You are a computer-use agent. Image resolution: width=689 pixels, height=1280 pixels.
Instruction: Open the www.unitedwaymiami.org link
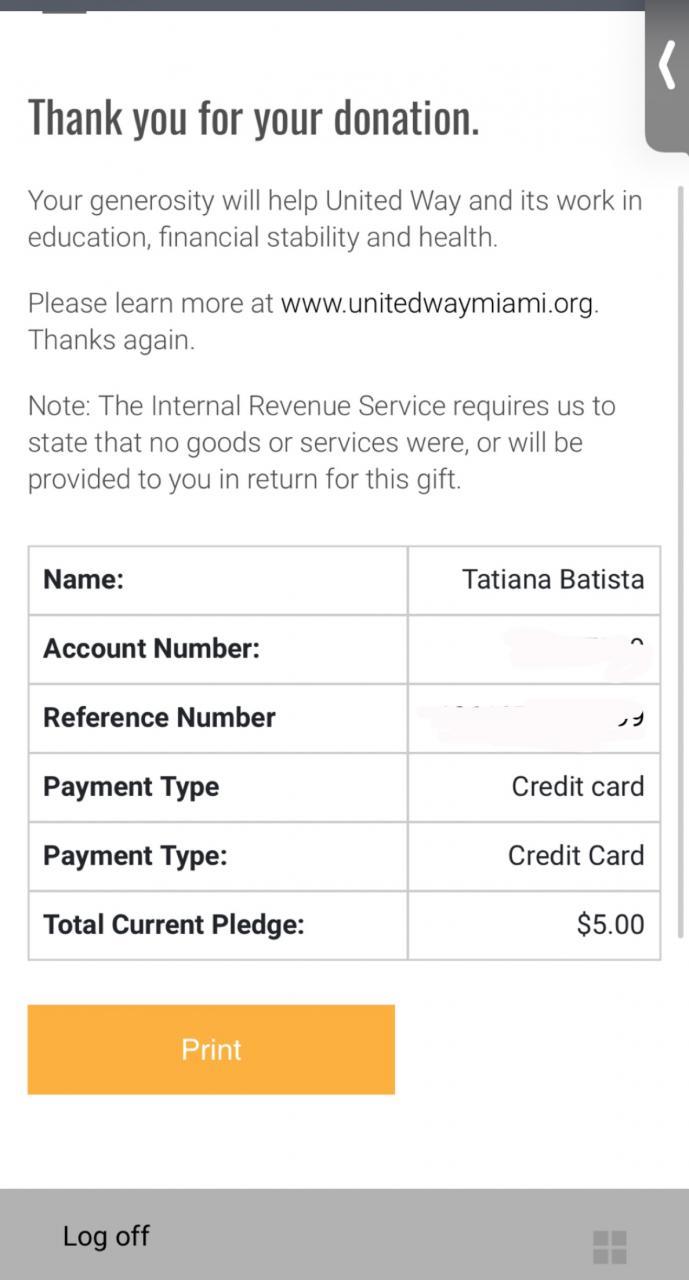[x=437, y=304]
